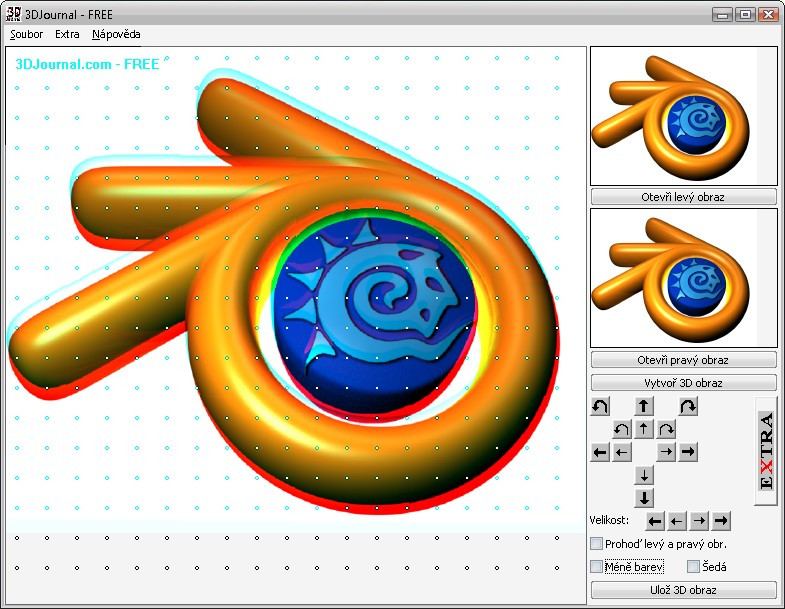This screenshot has height=609, width=785.
Task: Click the bold right arrow in Velikost row
Action: (721, 521)
